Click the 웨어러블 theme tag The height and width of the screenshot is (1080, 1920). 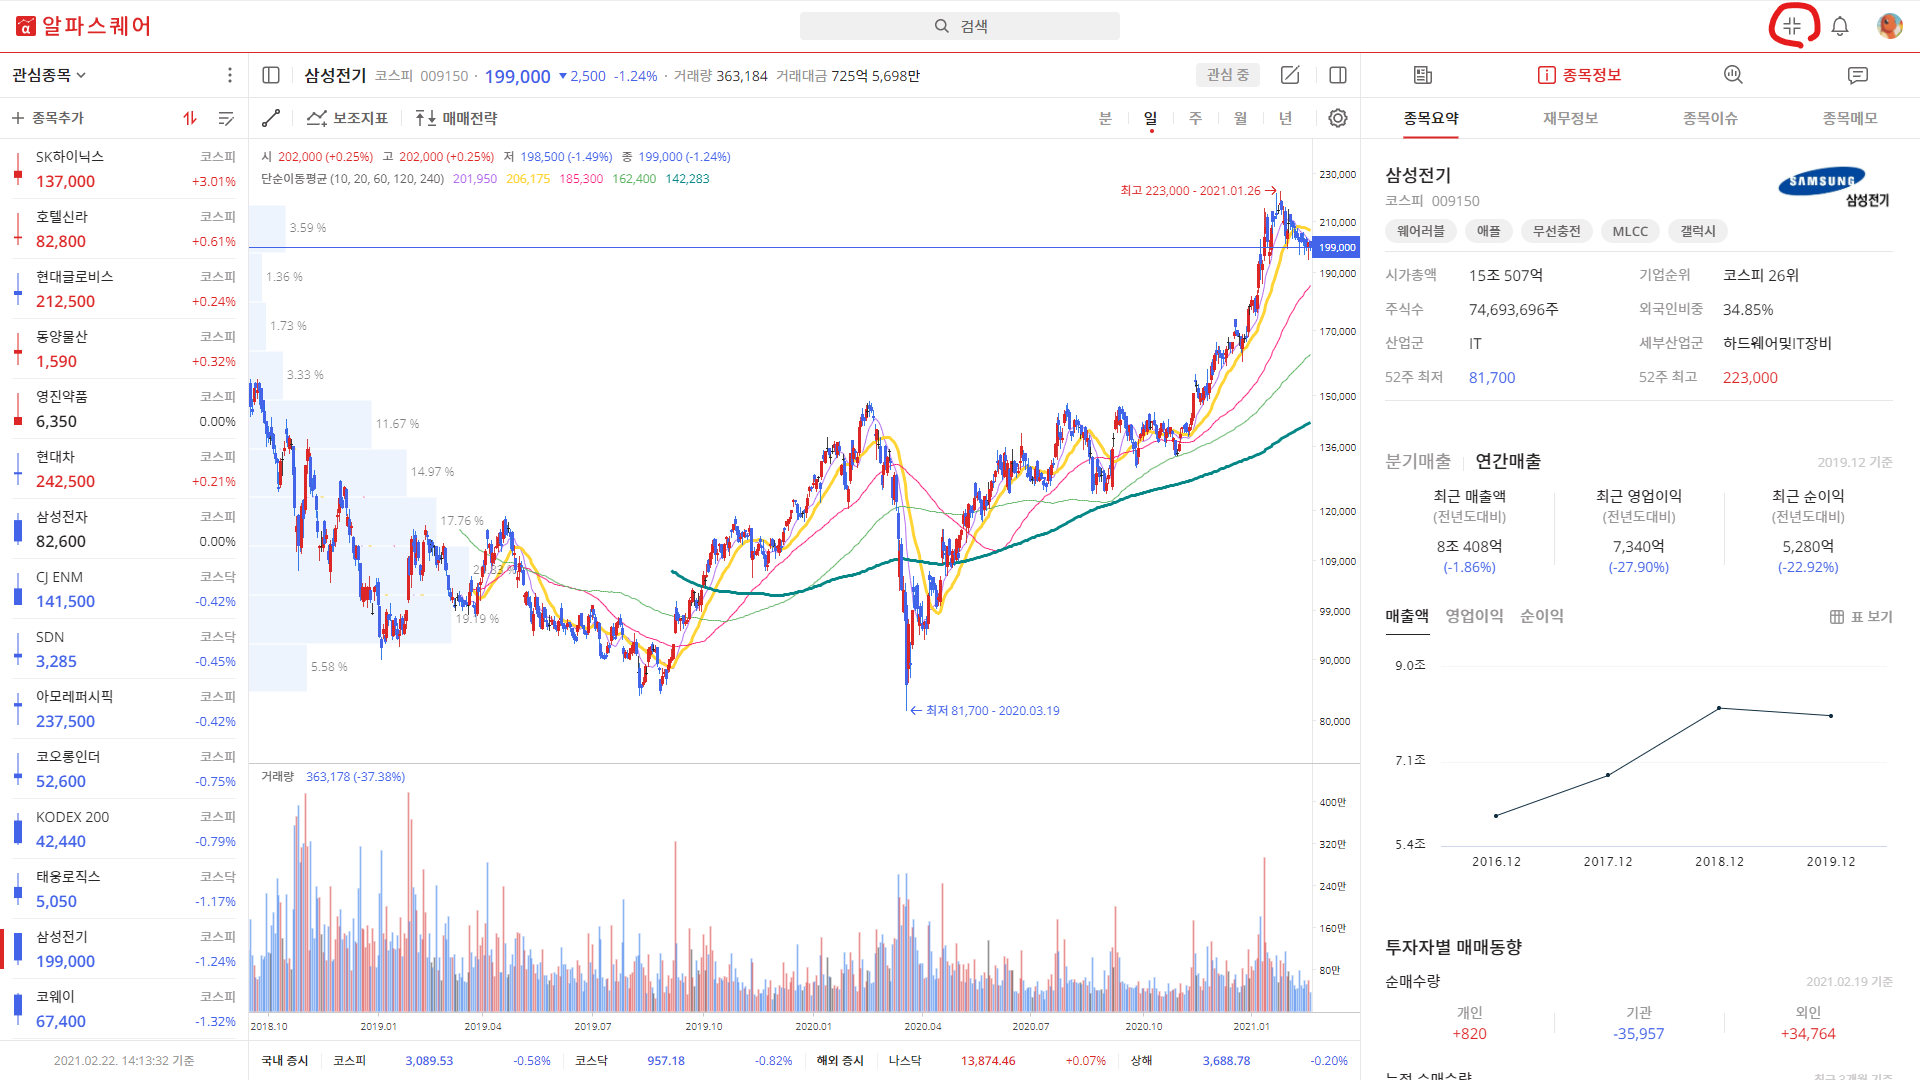point(1420,231)
